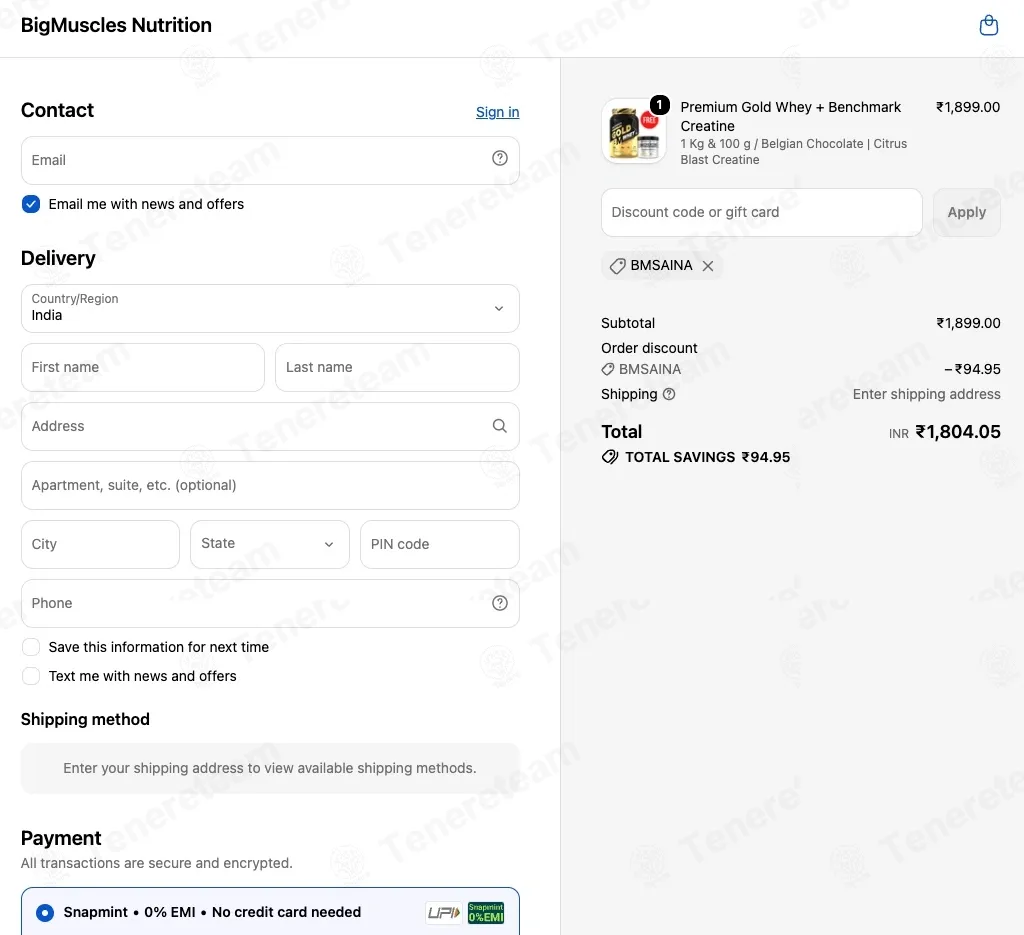Screen dimensions: 1024x935
Task: Click the Enter shipping address text
Action: [926, 394]
